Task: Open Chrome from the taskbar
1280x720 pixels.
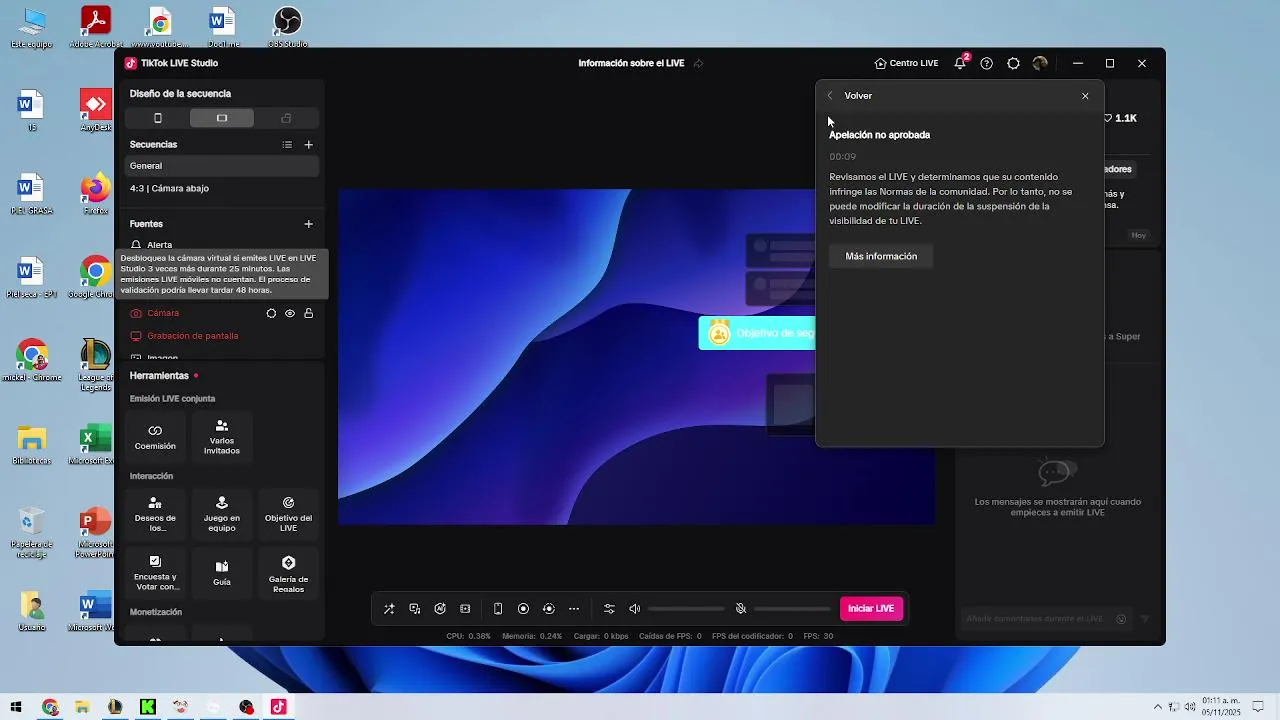Action: pos(50,707)
